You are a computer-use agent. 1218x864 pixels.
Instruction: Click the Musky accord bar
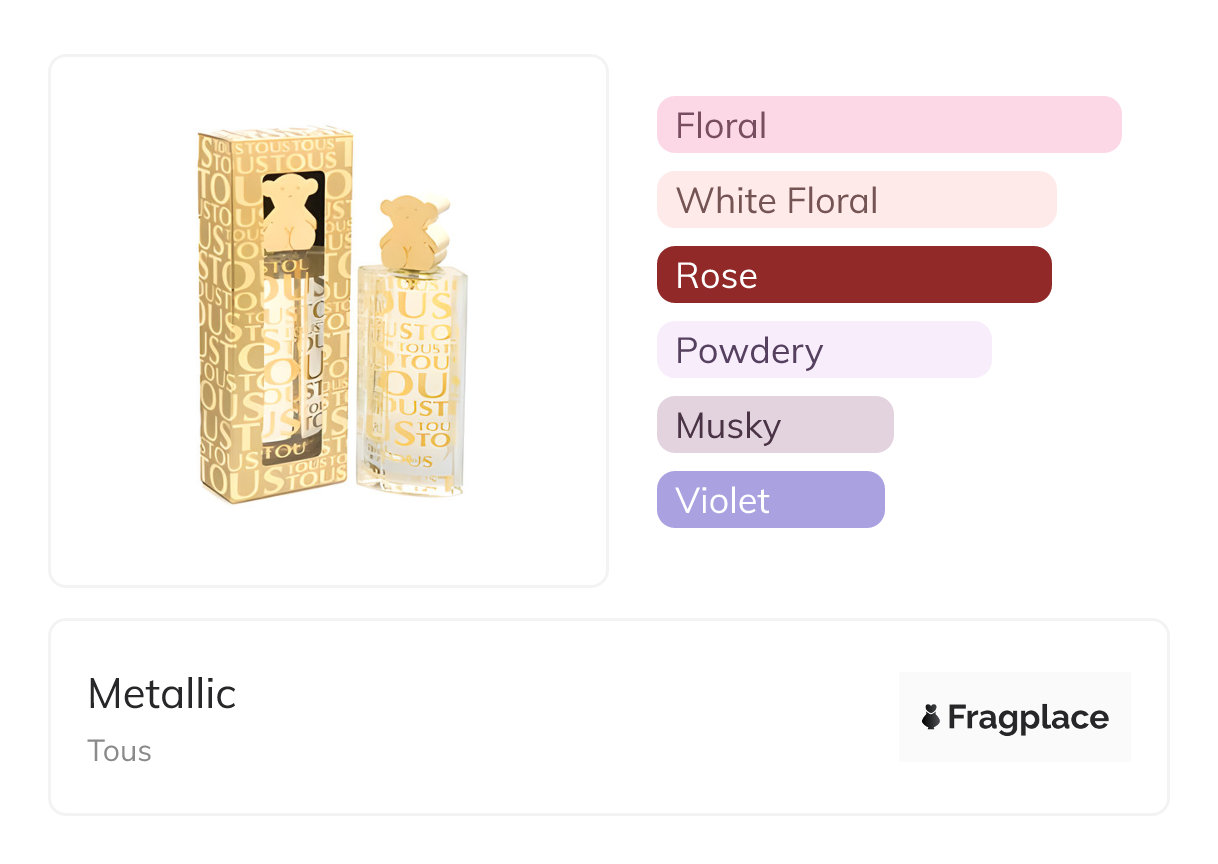coord(774,425)
